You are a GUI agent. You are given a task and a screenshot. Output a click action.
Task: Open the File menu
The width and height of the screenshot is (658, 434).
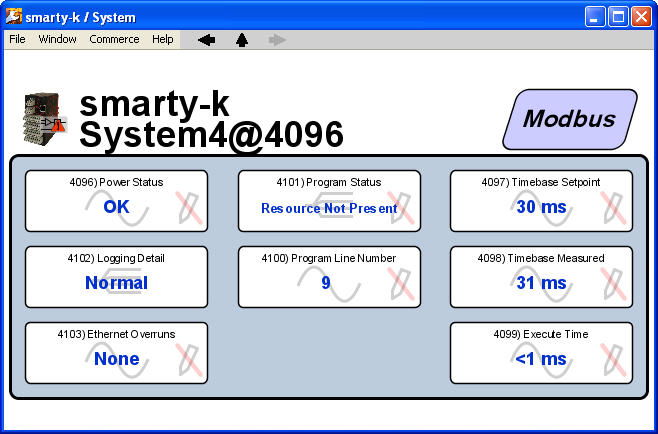(17, 39)
